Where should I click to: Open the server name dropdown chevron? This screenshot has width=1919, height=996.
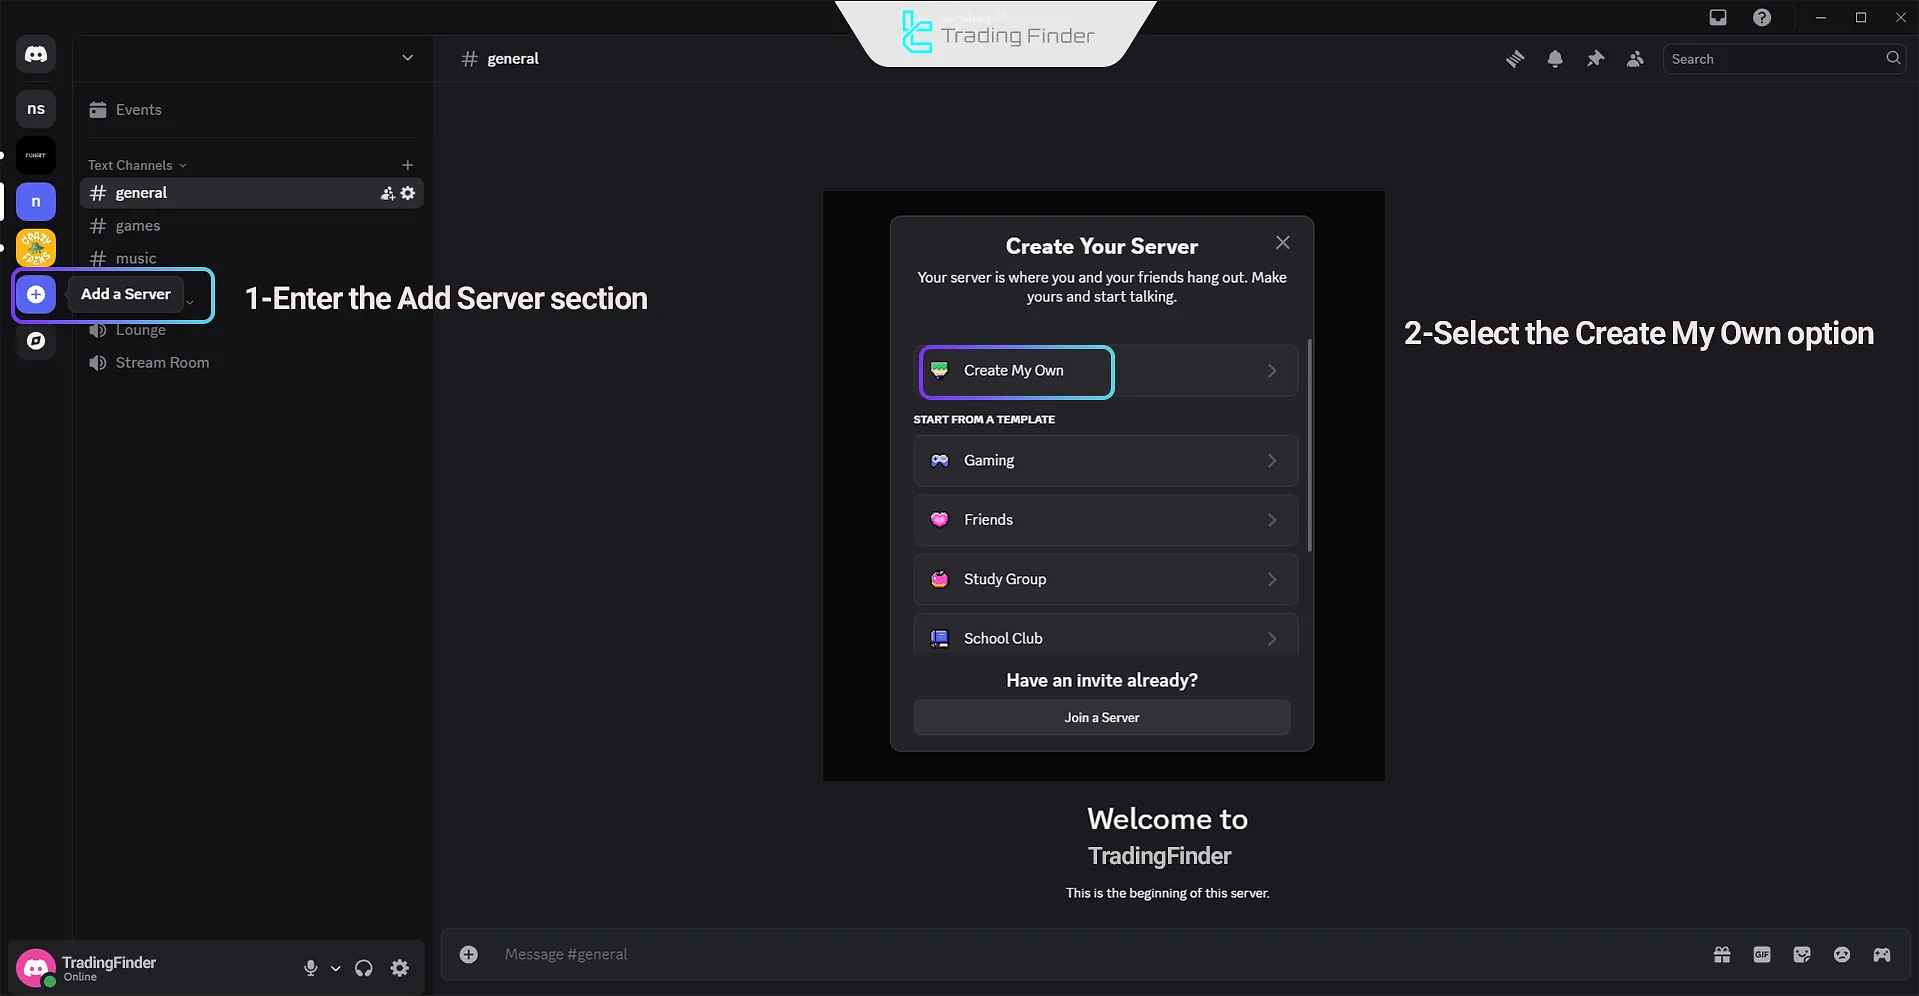[407, 58]
